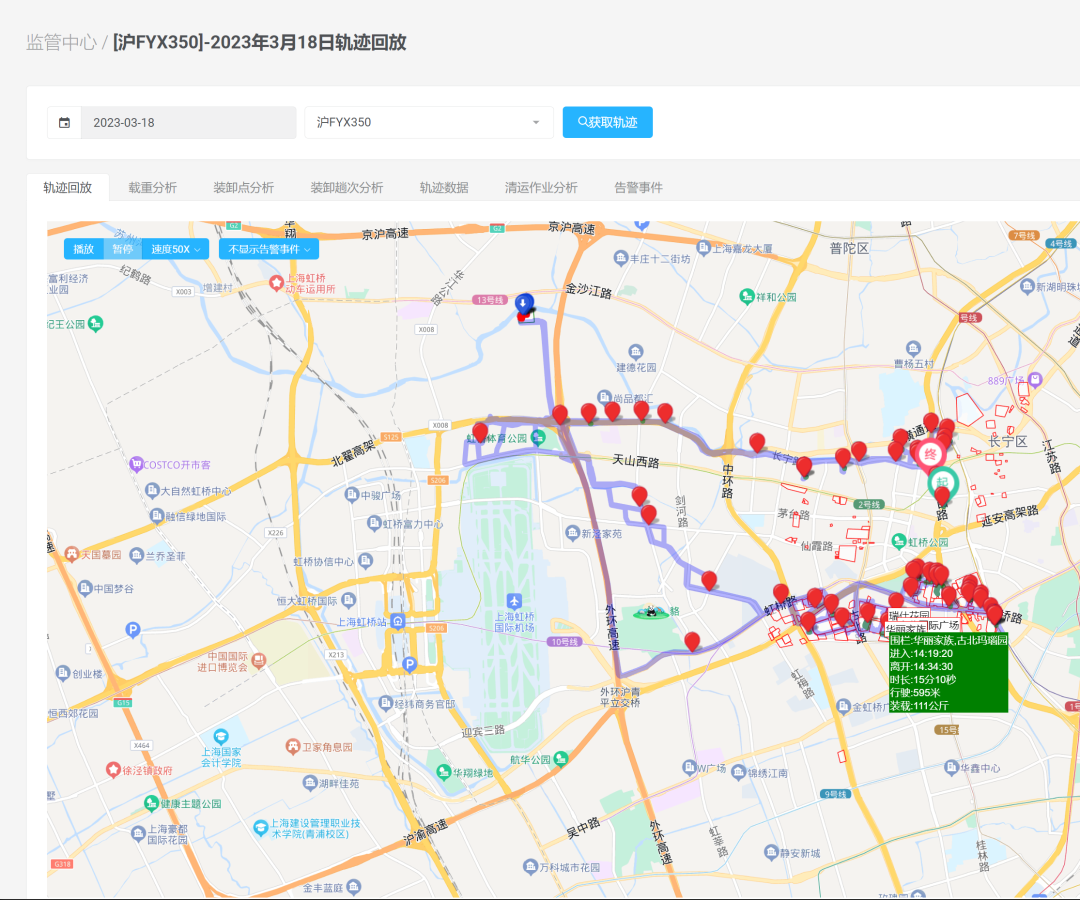Click the blue down-arrow marker on the map
Screen dimensions: 1080x900
(525, 304)
